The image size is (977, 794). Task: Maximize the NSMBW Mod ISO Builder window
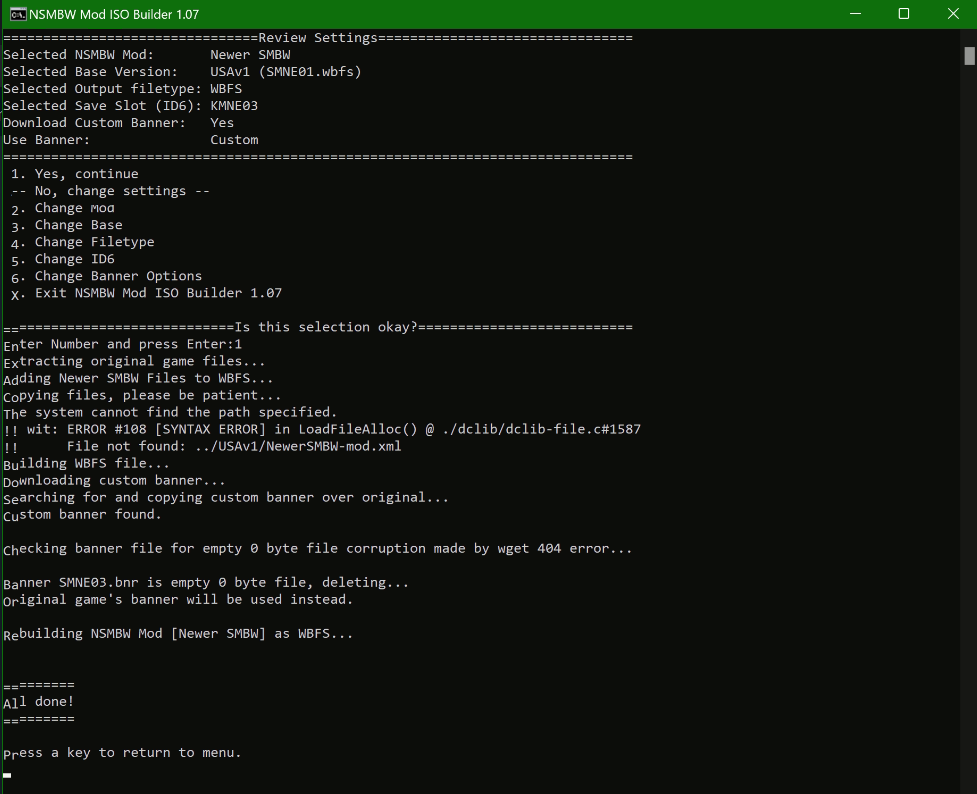coord(903,14)
